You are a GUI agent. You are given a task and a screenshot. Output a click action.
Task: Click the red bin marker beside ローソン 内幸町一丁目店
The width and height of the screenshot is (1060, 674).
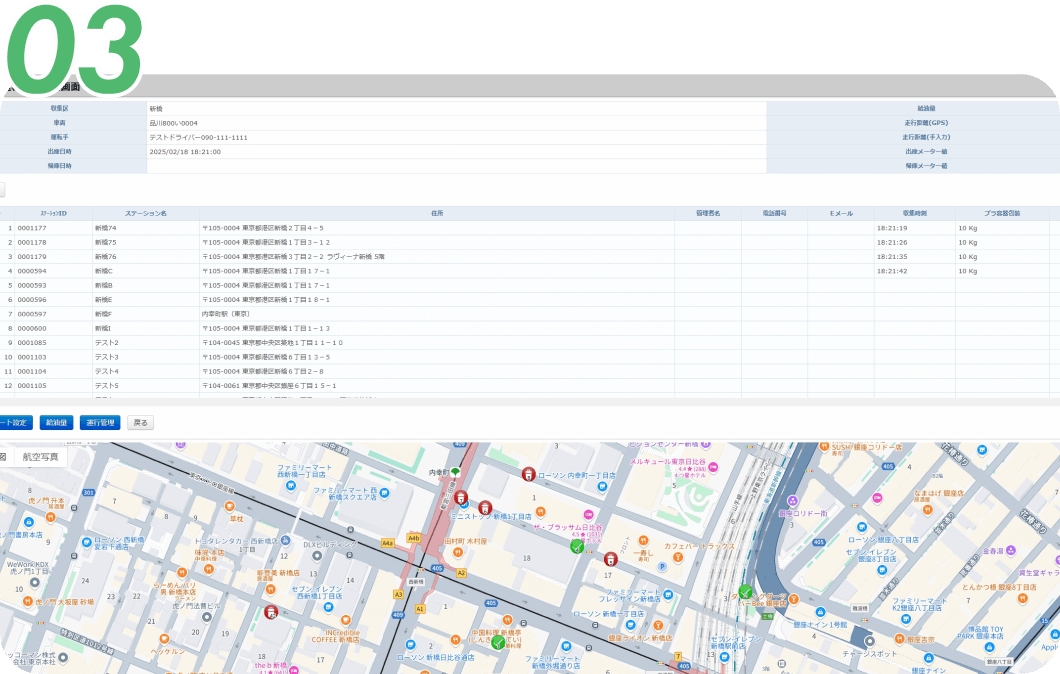529,474
